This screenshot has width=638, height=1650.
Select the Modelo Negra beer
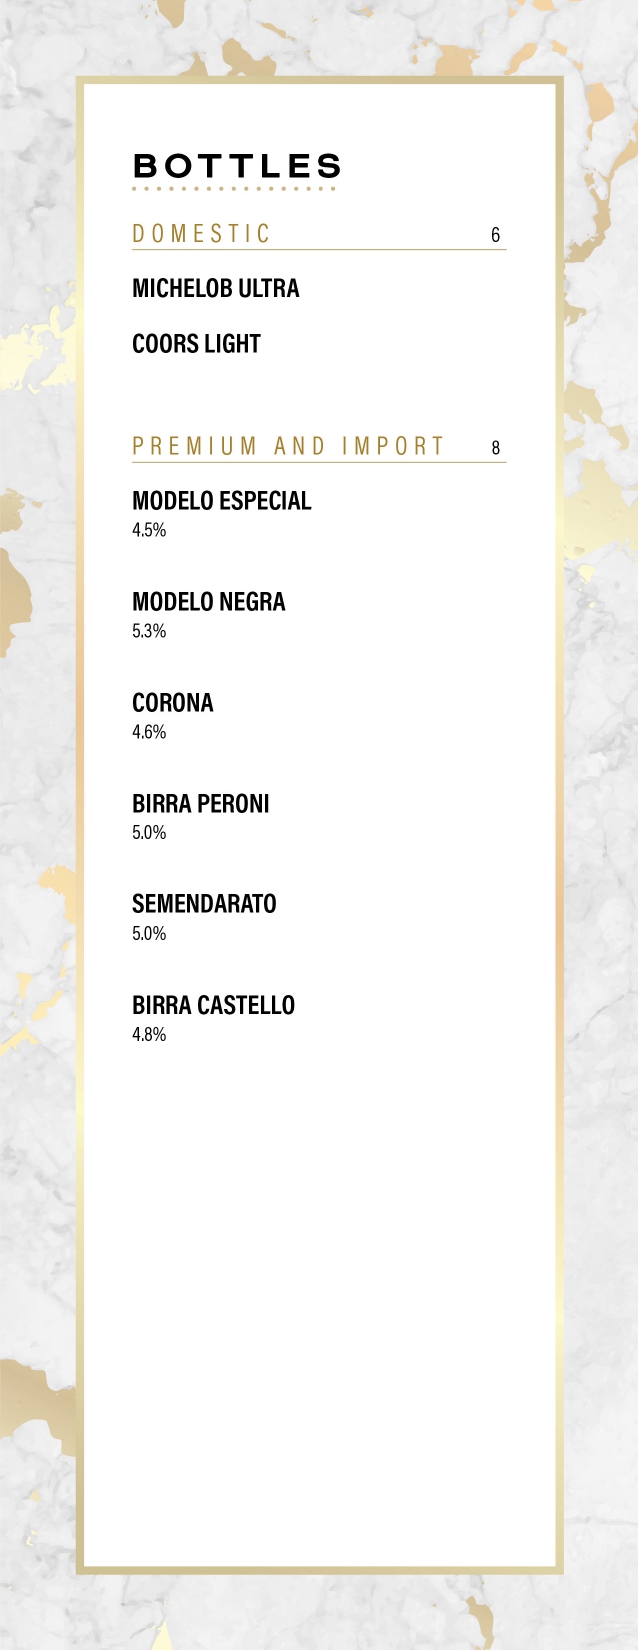pyautogui.click(x=209, y=602)
